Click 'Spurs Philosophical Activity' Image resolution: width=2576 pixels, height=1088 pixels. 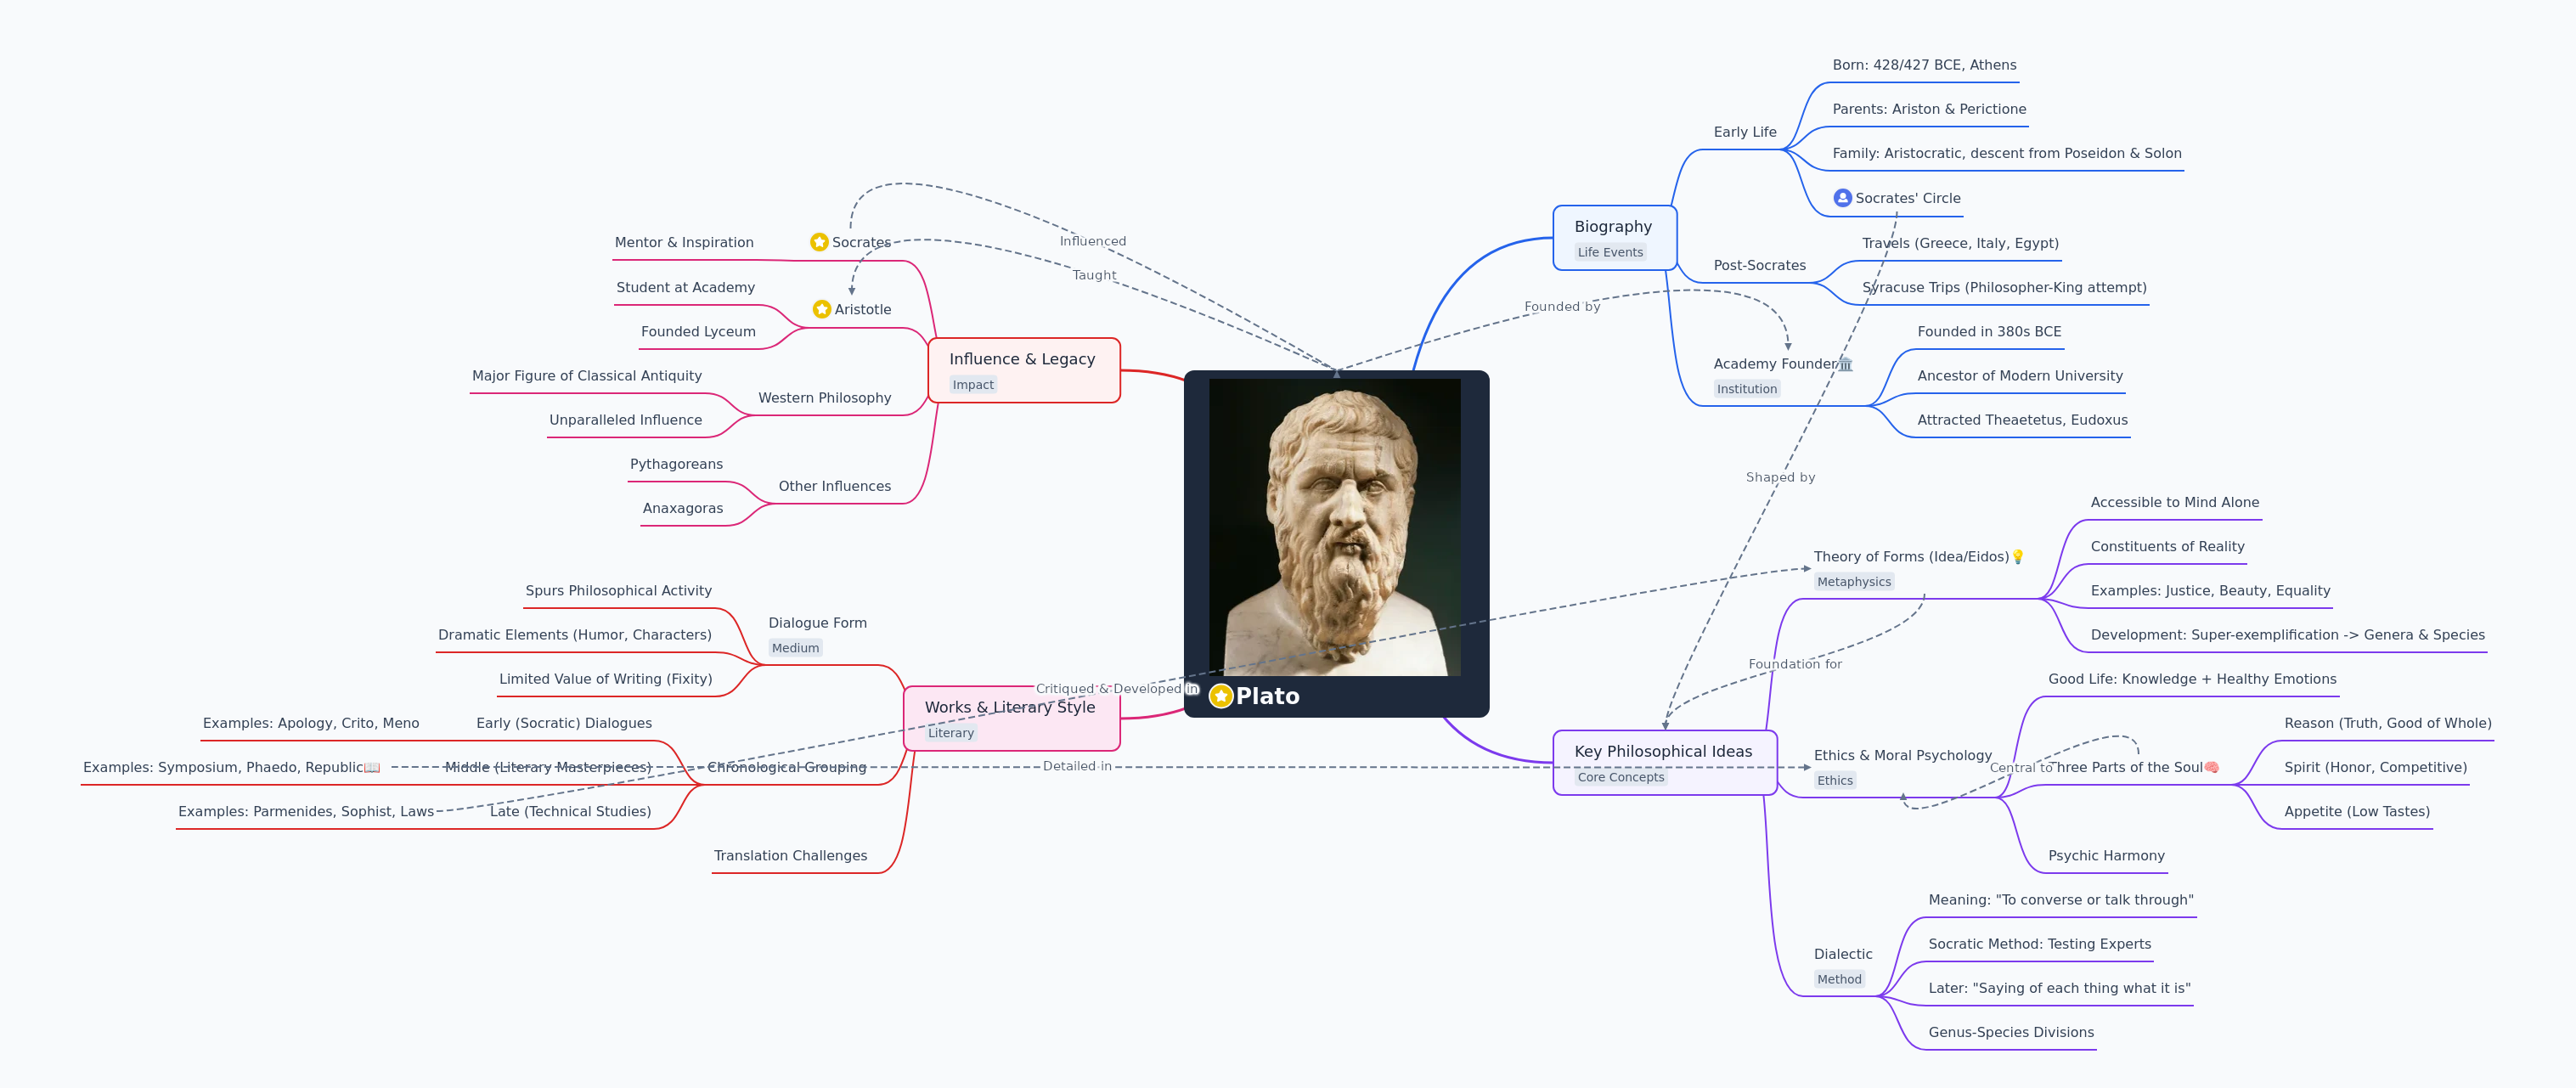[619, 591]
